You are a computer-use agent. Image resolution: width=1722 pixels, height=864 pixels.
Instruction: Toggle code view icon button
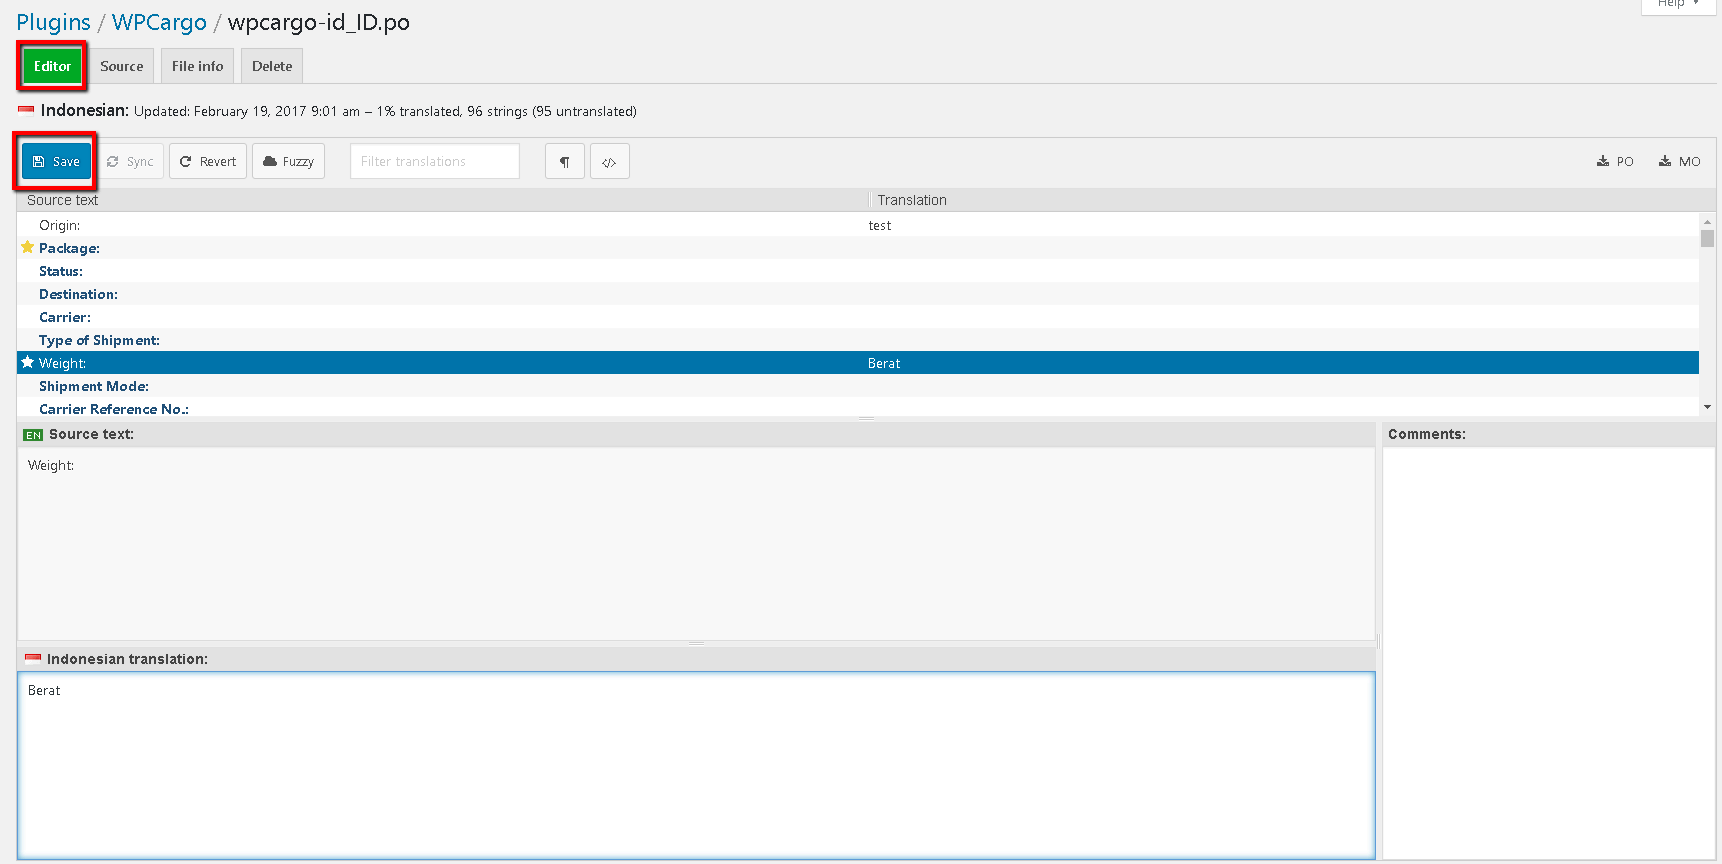pyautogui.click(x=609, y=161)
